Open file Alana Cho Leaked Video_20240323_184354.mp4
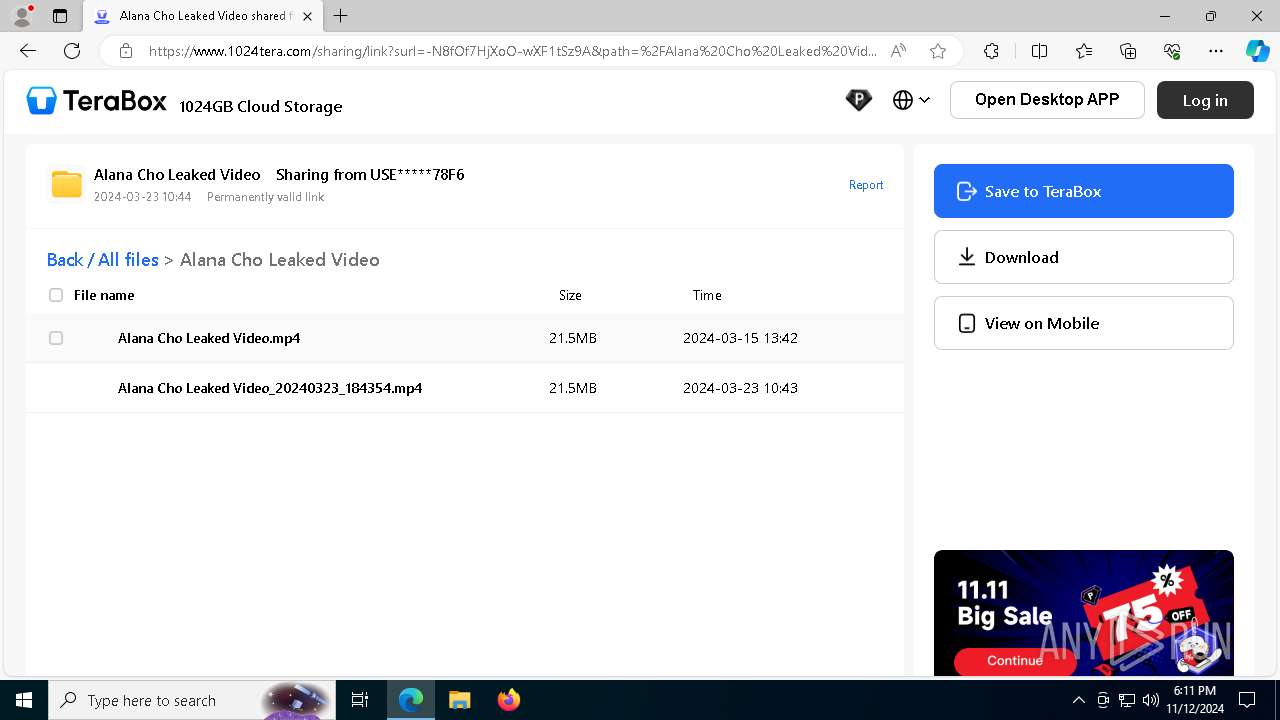The height and width of the screenshot is (720, 1280). point(270,388)
